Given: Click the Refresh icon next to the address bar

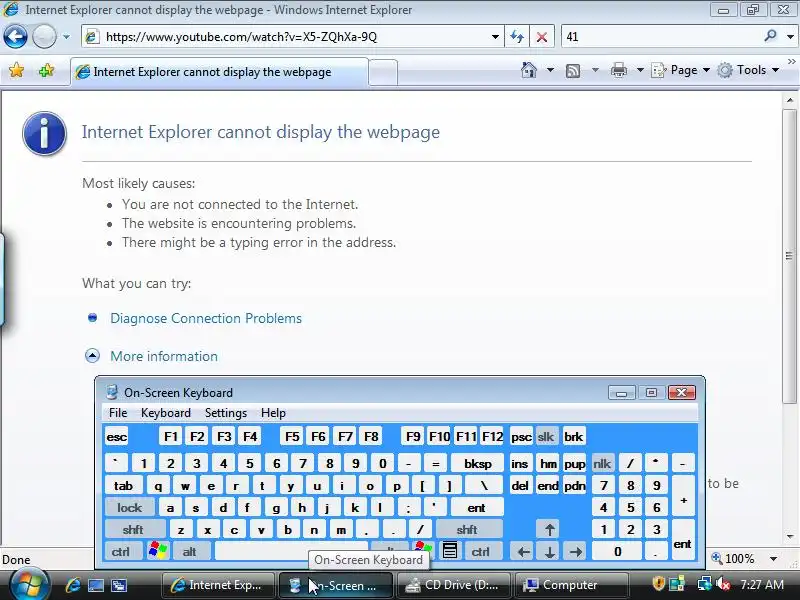Looking at the screenshot, I should point(517,37).
